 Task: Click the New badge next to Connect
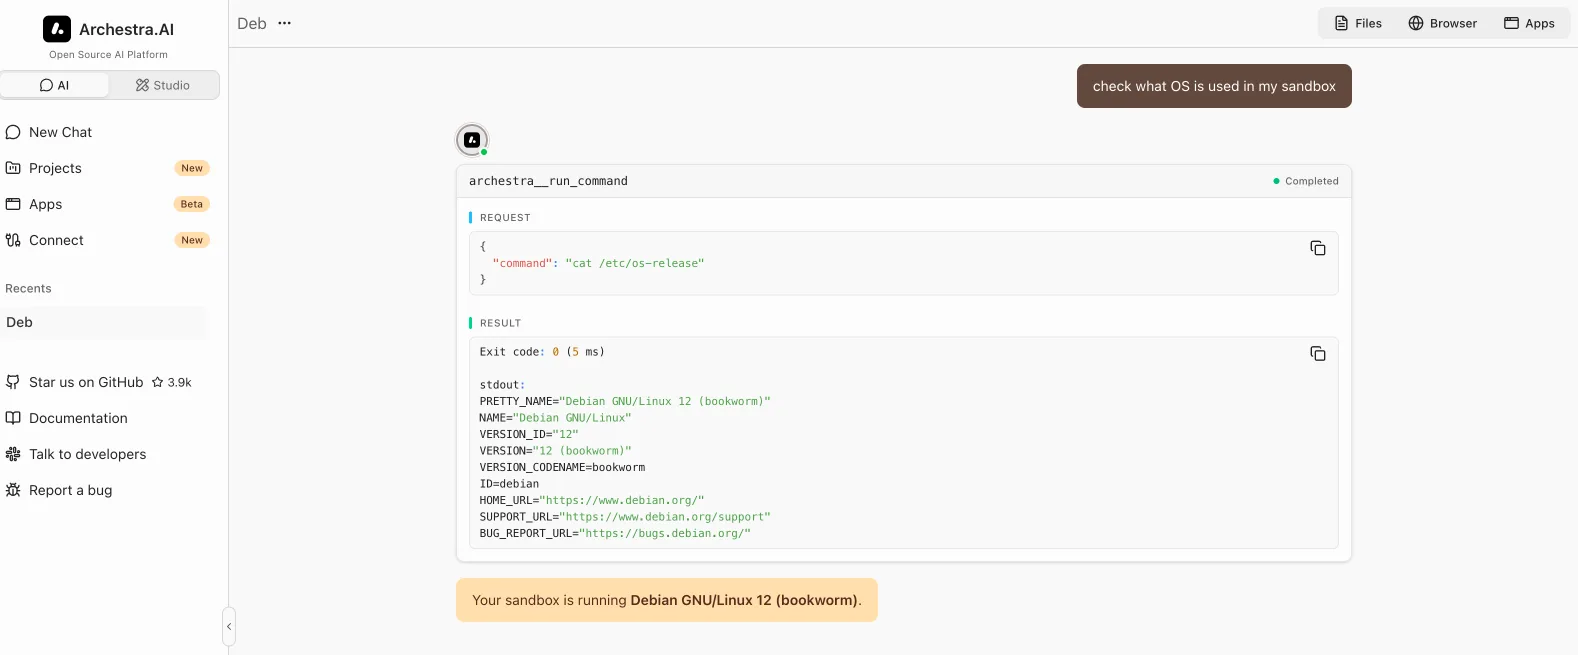192,240
